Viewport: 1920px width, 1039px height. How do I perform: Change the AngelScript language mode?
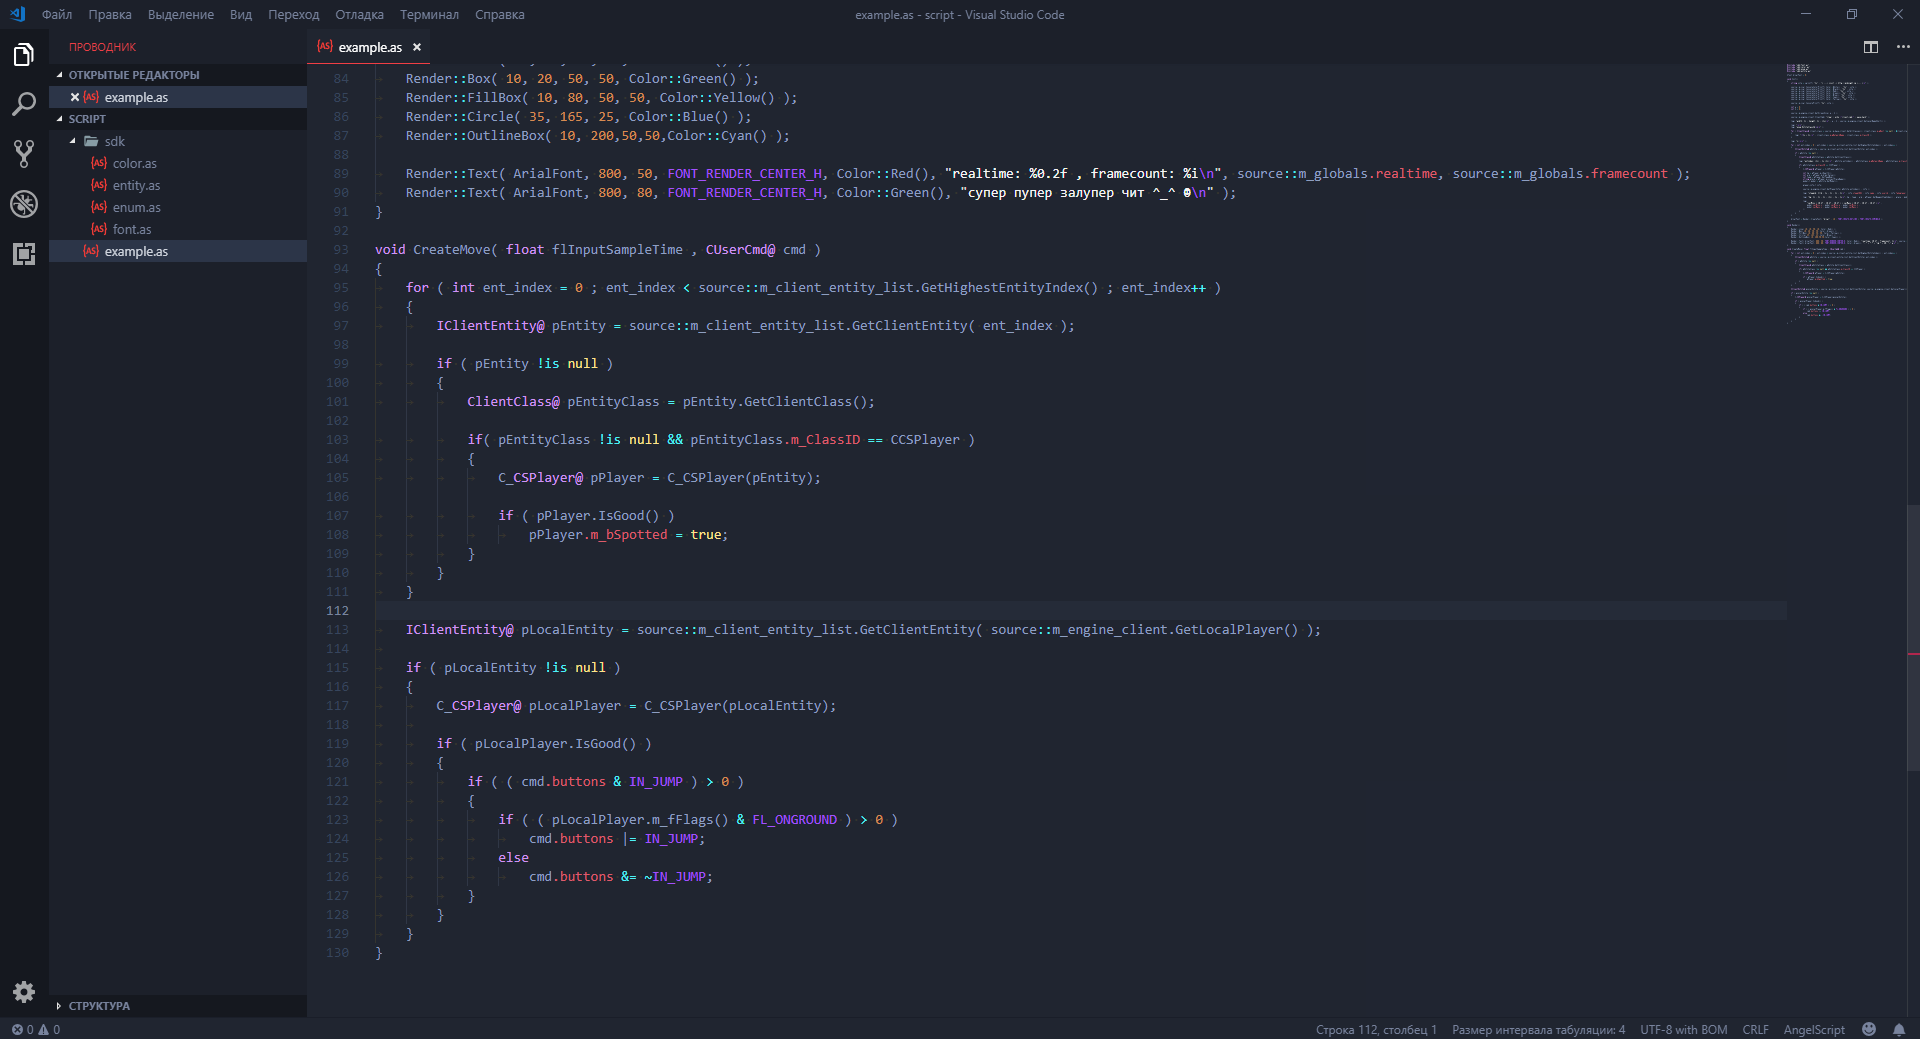(1814, 1029)
